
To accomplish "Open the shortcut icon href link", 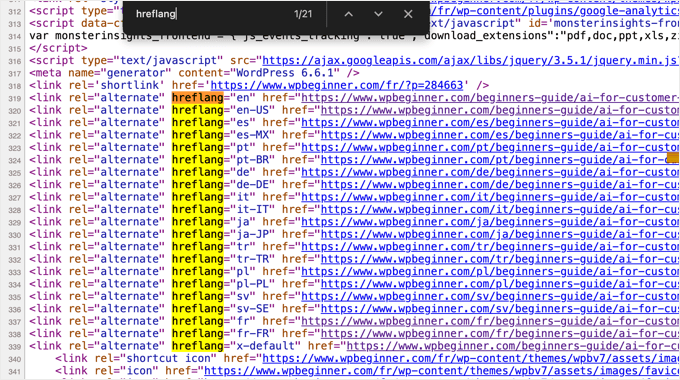I will click(471, 359).
